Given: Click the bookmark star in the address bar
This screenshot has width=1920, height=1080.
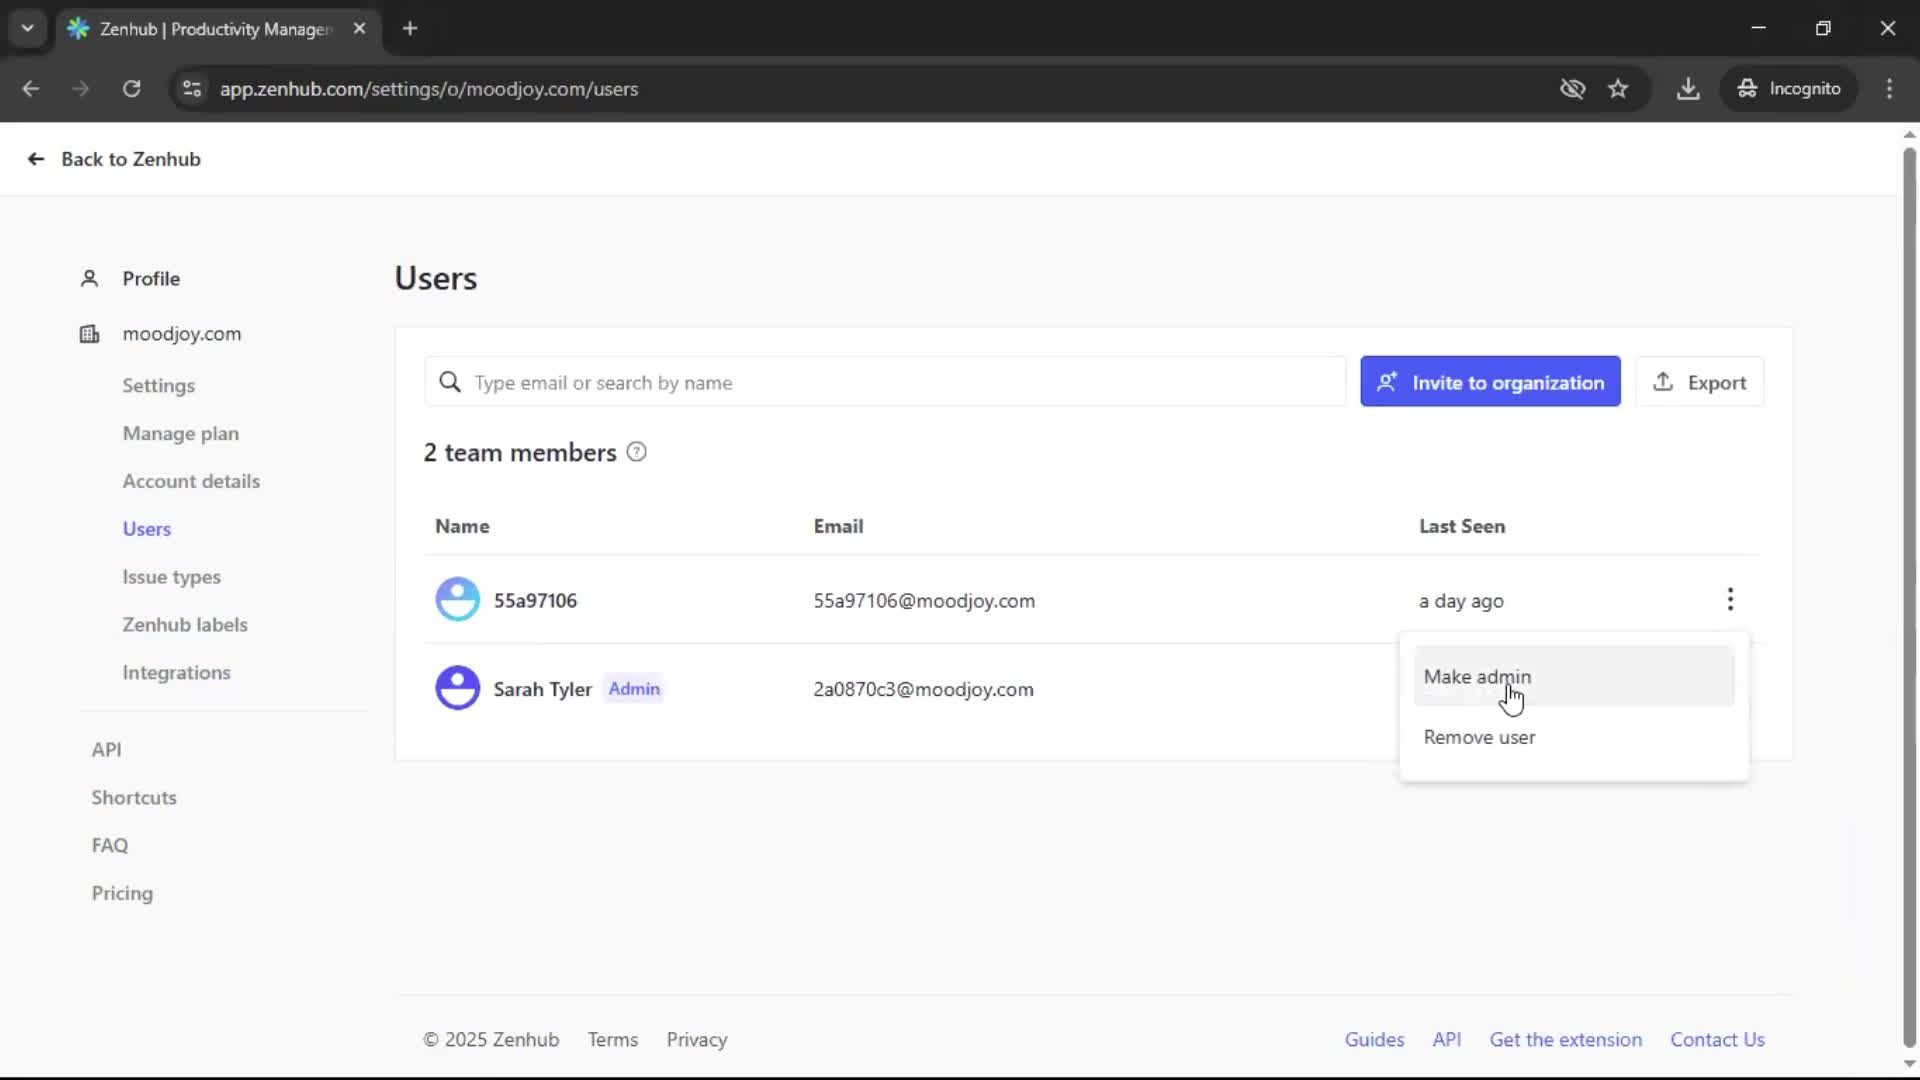Looking at the screenshot, I should 1619,88.
